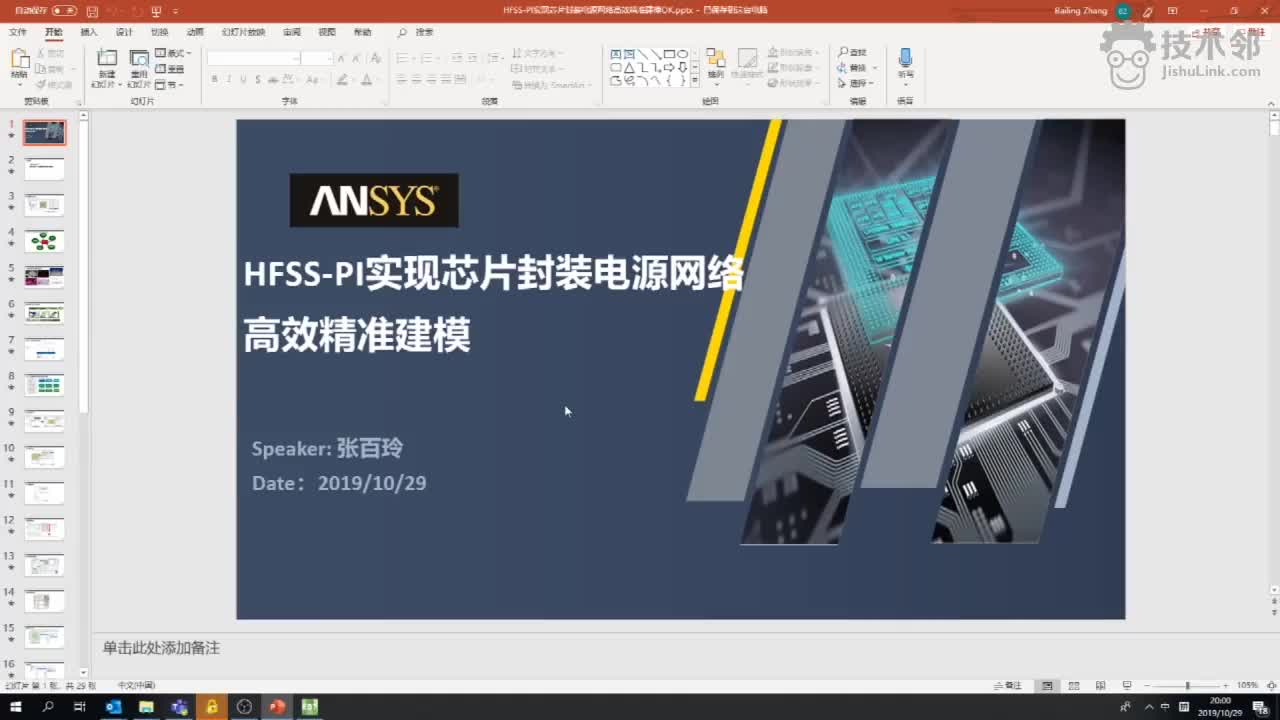
Task: Open the 切换 (Transitions) tab
Action: (x=159, y=32)
